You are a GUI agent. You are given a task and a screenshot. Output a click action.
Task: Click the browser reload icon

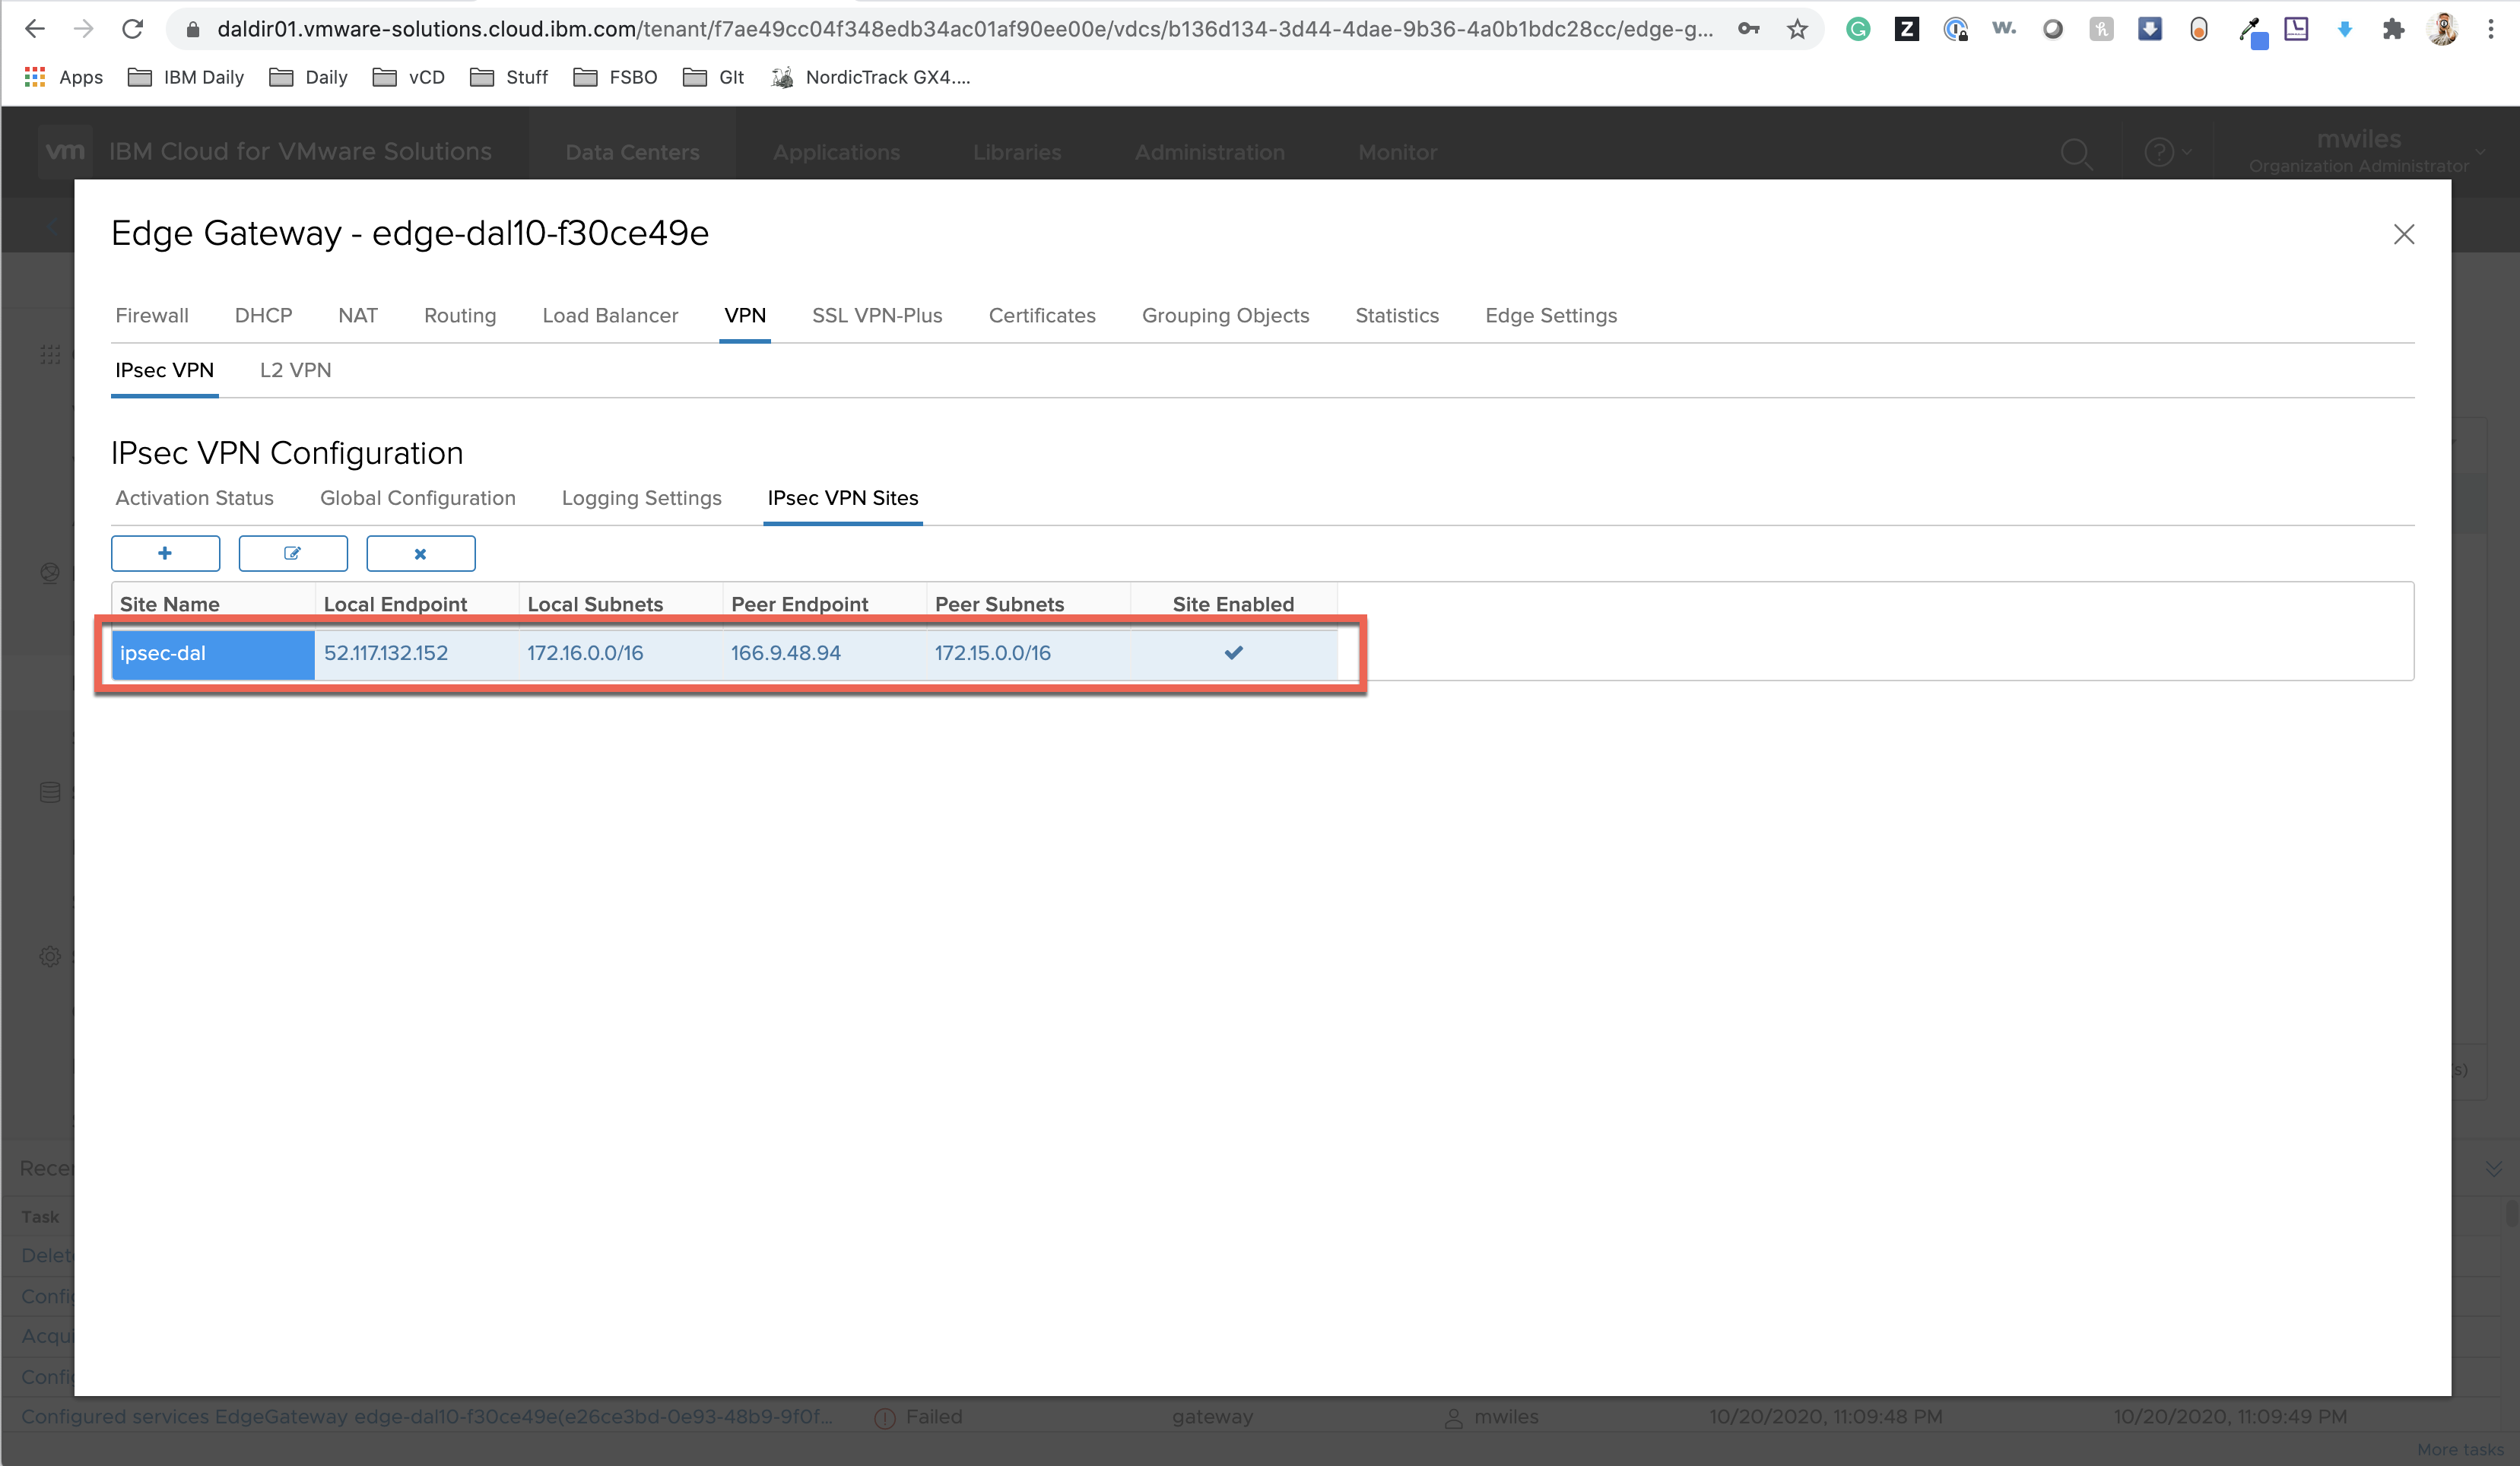click(x=132, y=29)
